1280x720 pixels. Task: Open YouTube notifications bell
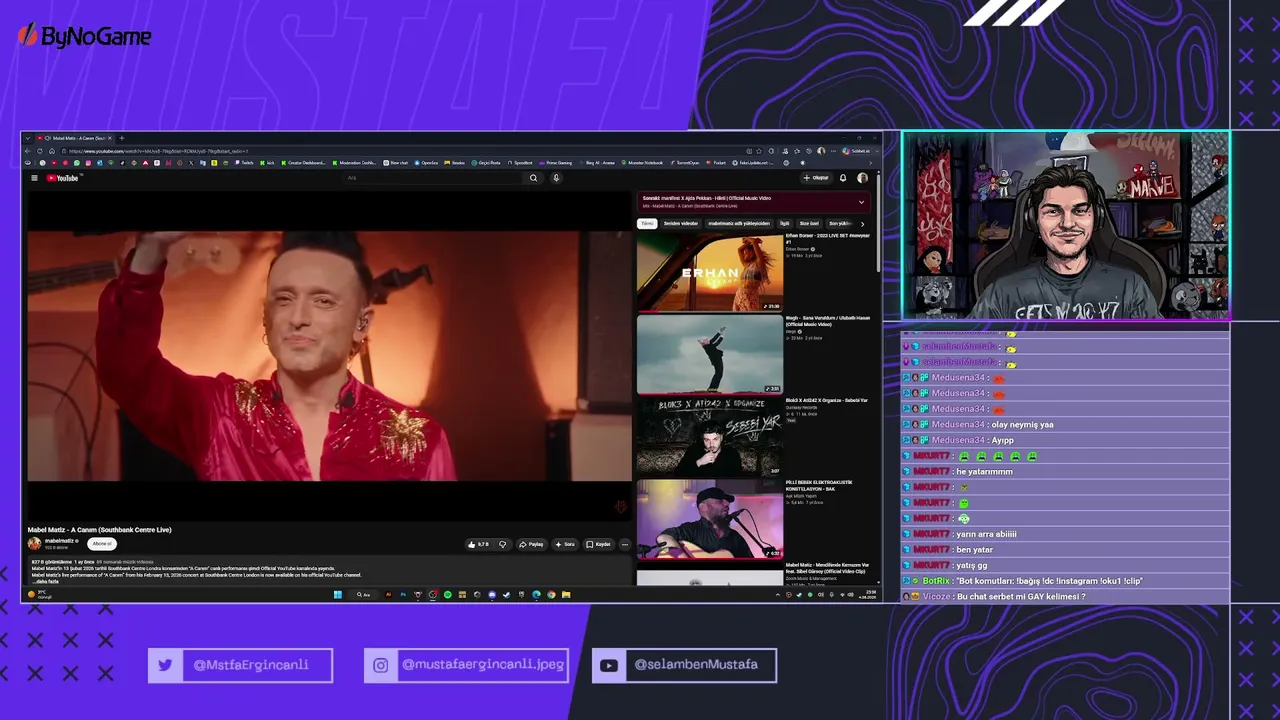pos(843,178)
